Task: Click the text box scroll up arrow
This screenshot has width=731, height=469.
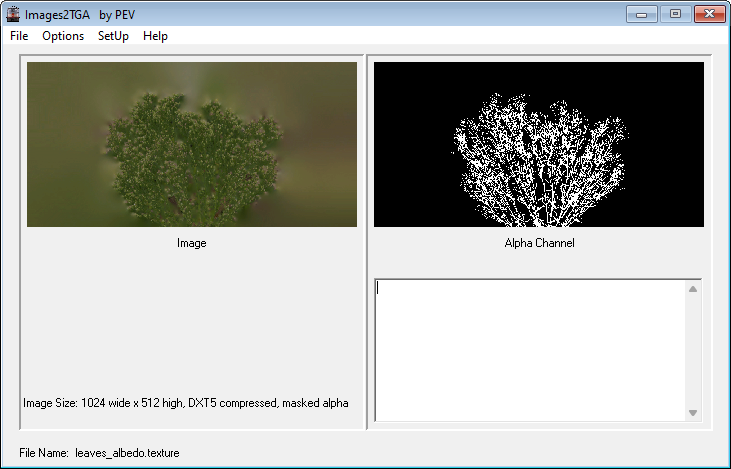Action: tap(693, 289)
